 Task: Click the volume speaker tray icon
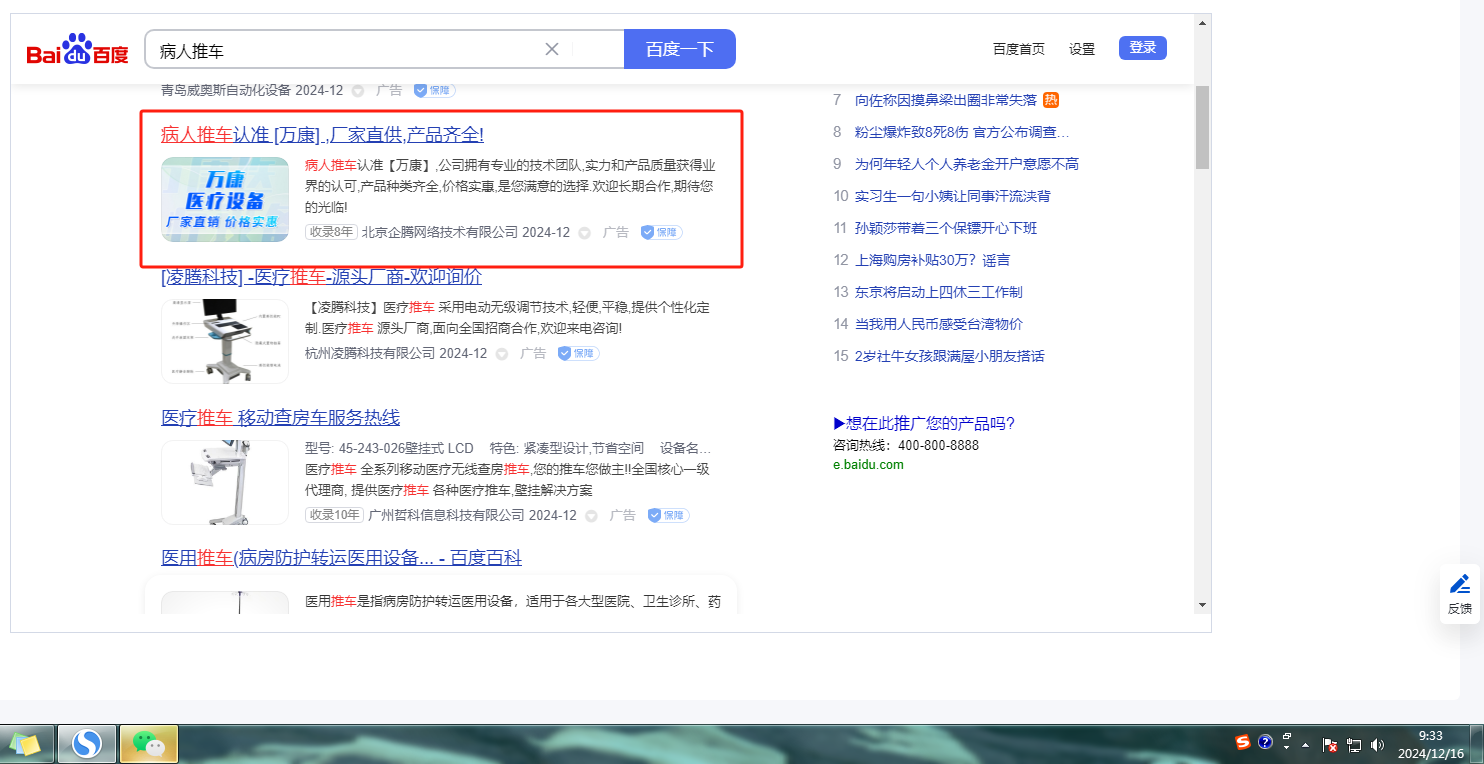click(1377, 744)
